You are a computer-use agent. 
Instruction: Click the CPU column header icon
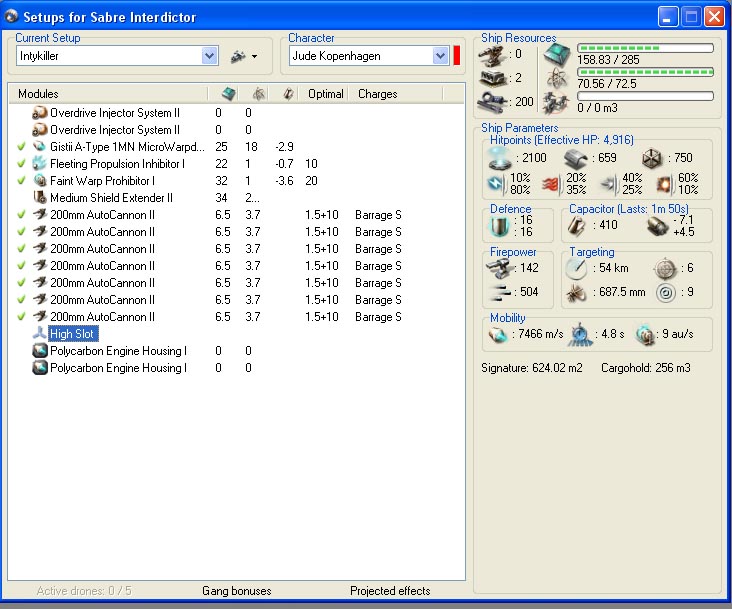point(229,94)
